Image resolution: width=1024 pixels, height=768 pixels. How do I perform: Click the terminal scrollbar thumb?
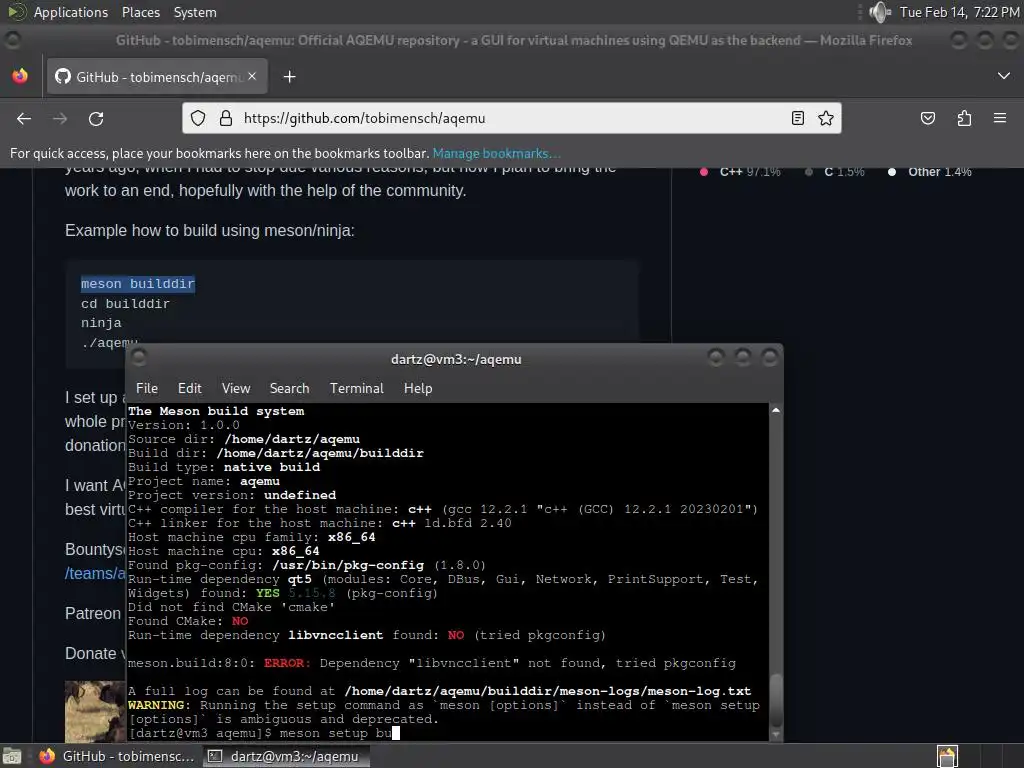[776, 700]
